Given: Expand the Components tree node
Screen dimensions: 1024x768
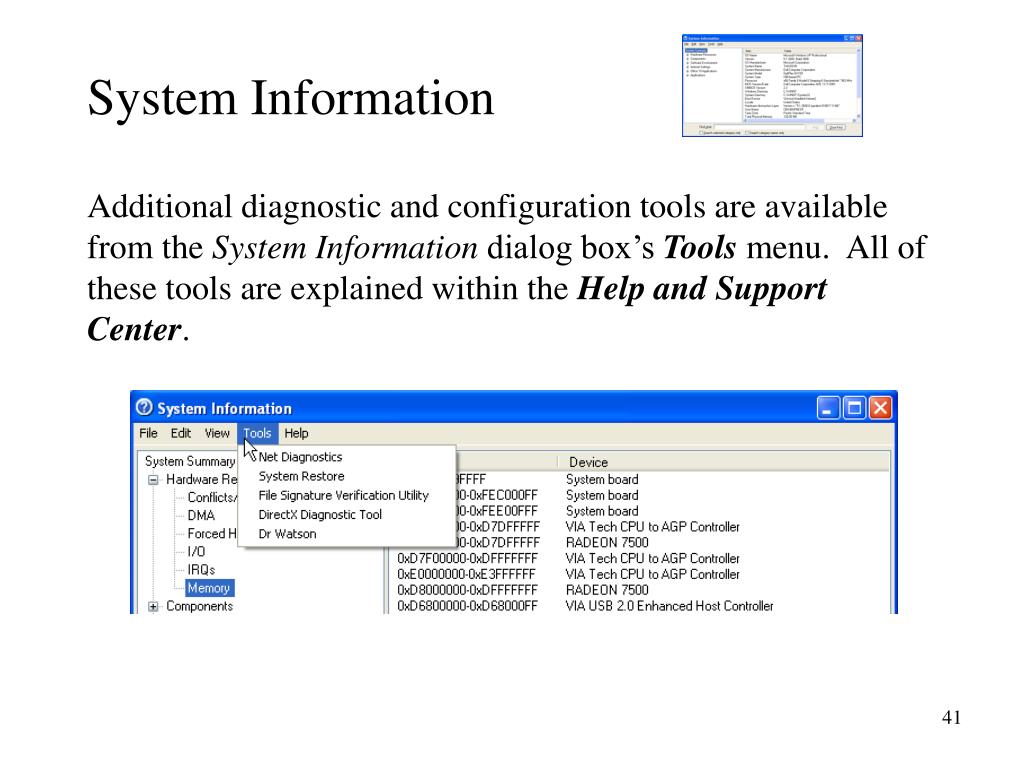Looking at the screenshot, I should point(153,607).
